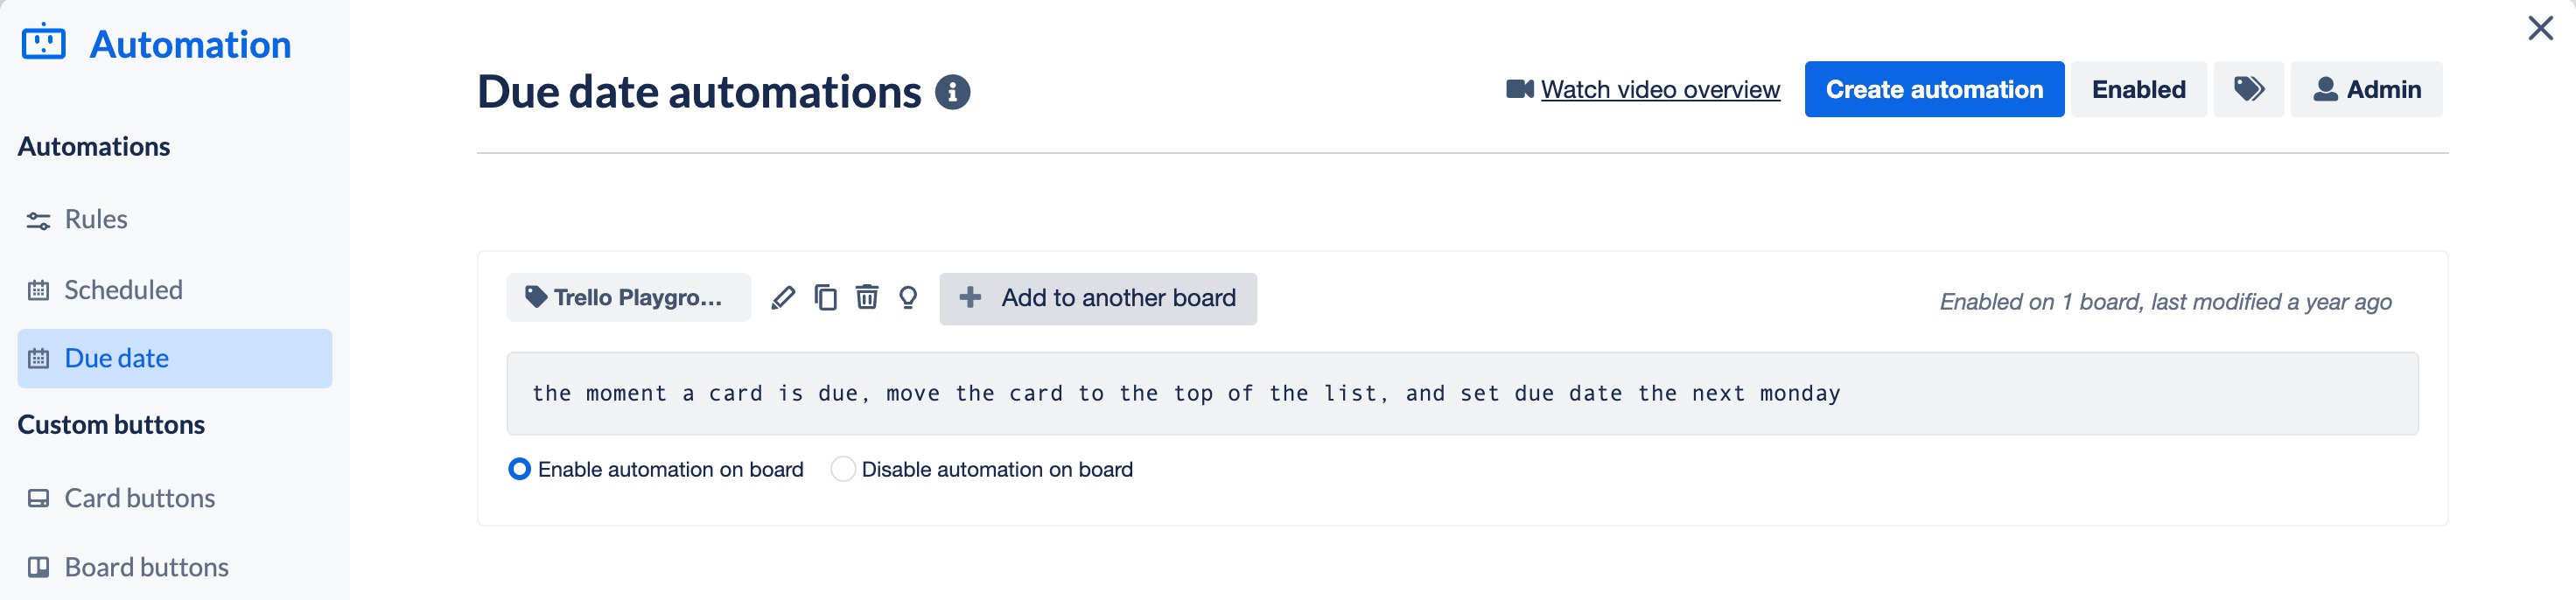The image size is (2576, 600).
Task: Click the Rules icon in the sidebar
Action: [x=38, y=219]
